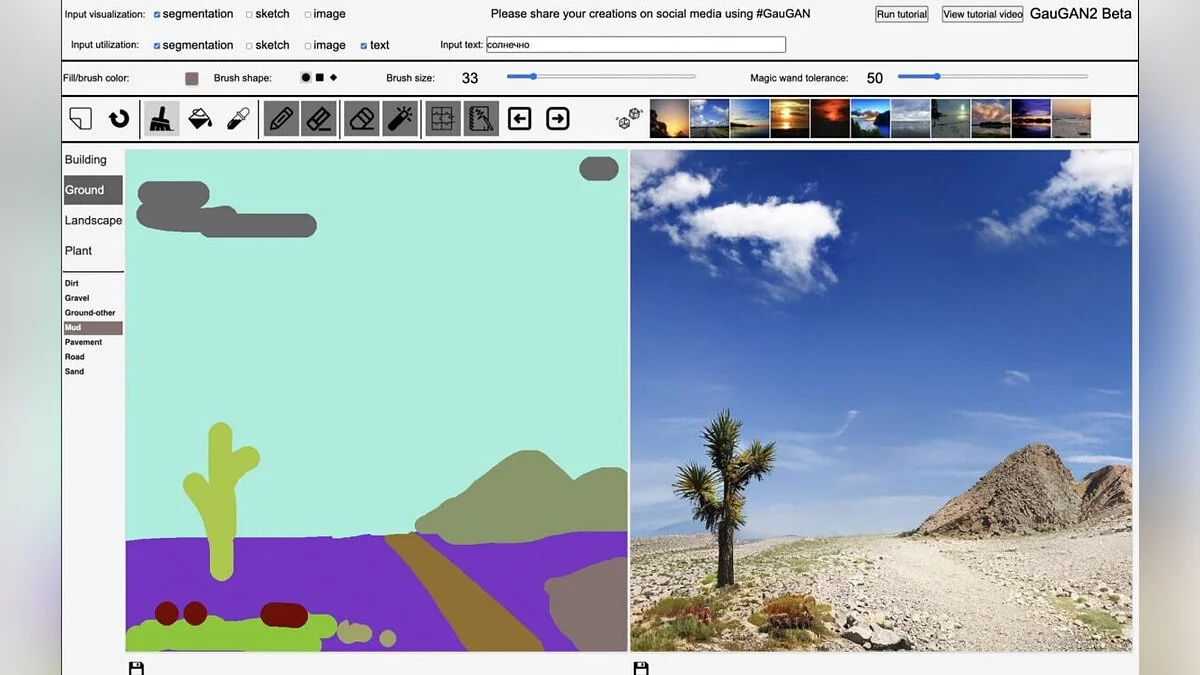Select the magic wand tool

[400, 119]
